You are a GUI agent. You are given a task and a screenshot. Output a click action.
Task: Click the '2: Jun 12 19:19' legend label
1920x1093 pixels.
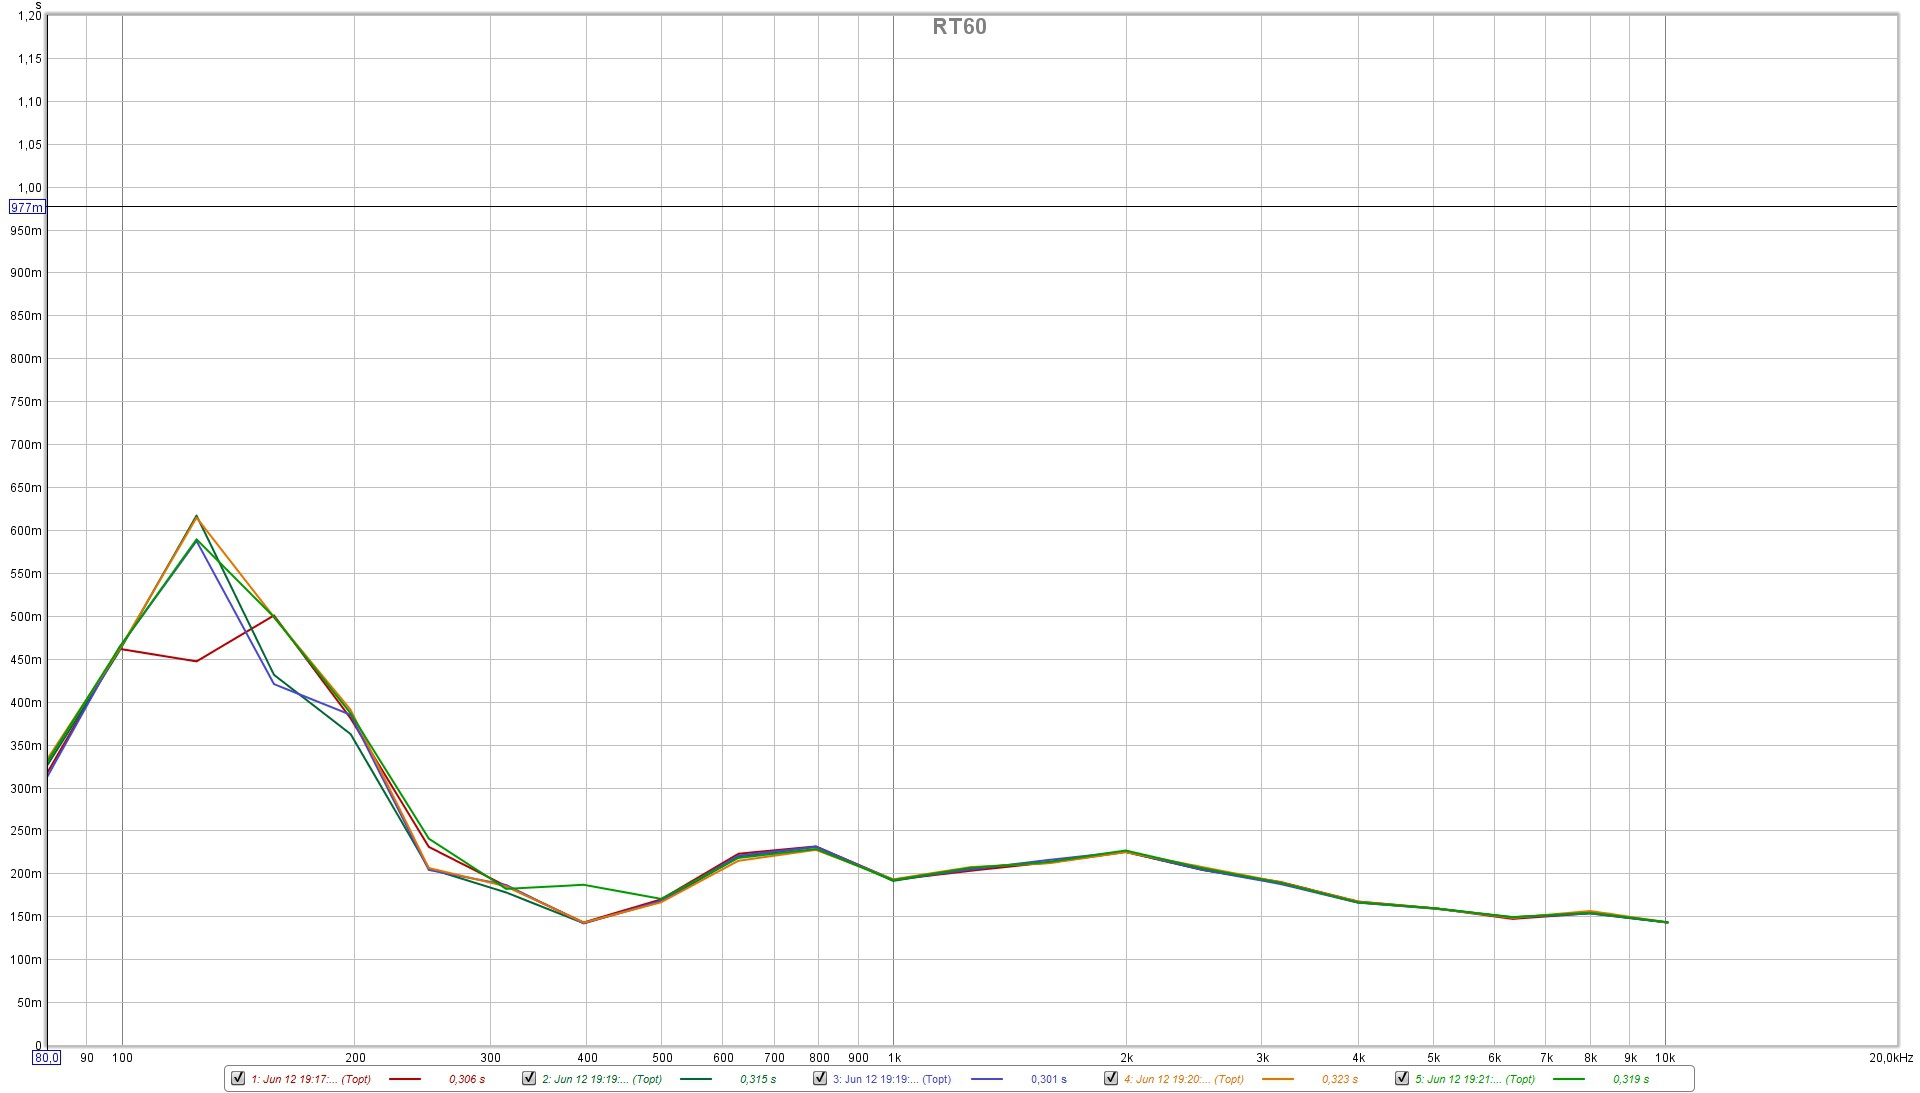[601, 1079]
